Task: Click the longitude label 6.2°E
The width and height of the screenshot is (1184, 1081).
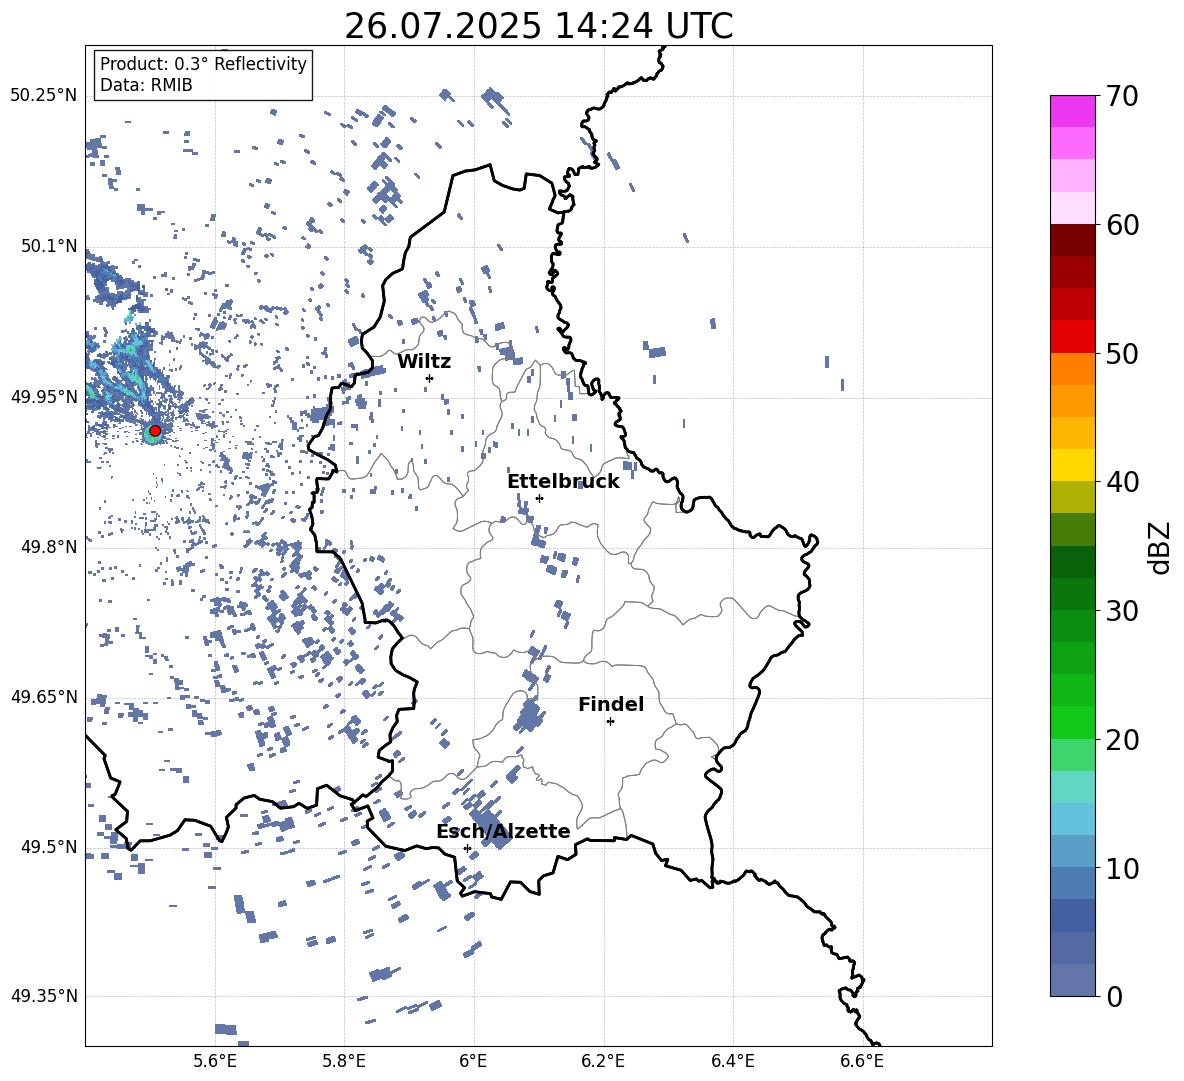Action: tap(603, 1061)
